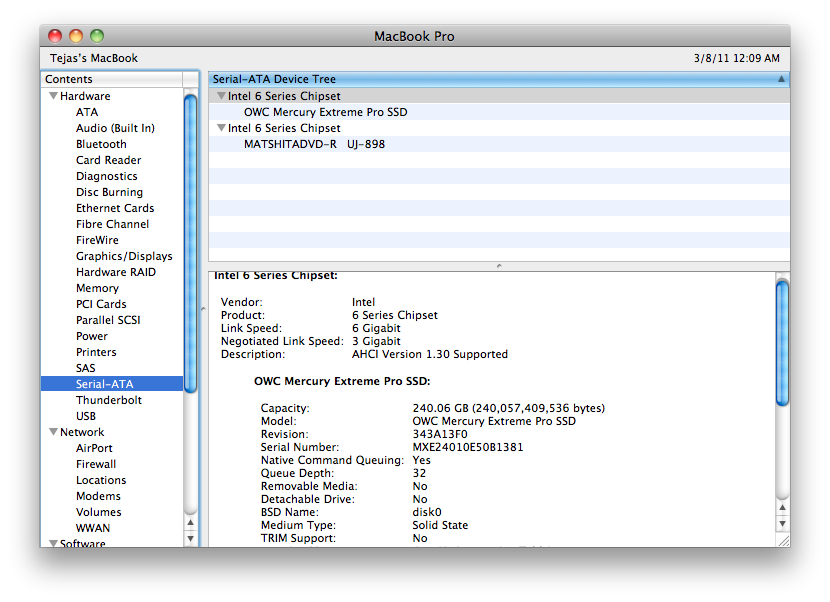Select Volumes under Network
Screen dimensions: 830x602
[x=98, y=512]
